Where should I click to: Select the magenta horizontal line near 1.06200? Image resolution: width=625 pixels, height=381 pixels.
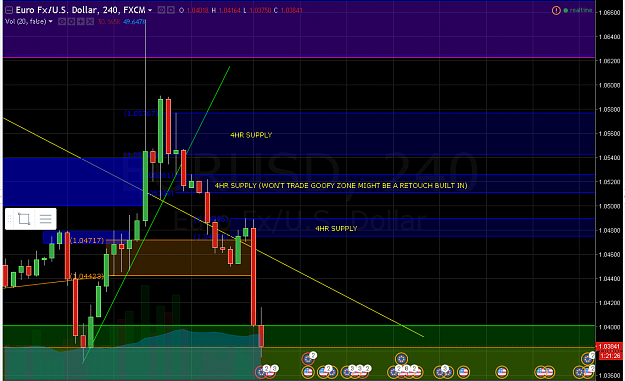point(299,58)
